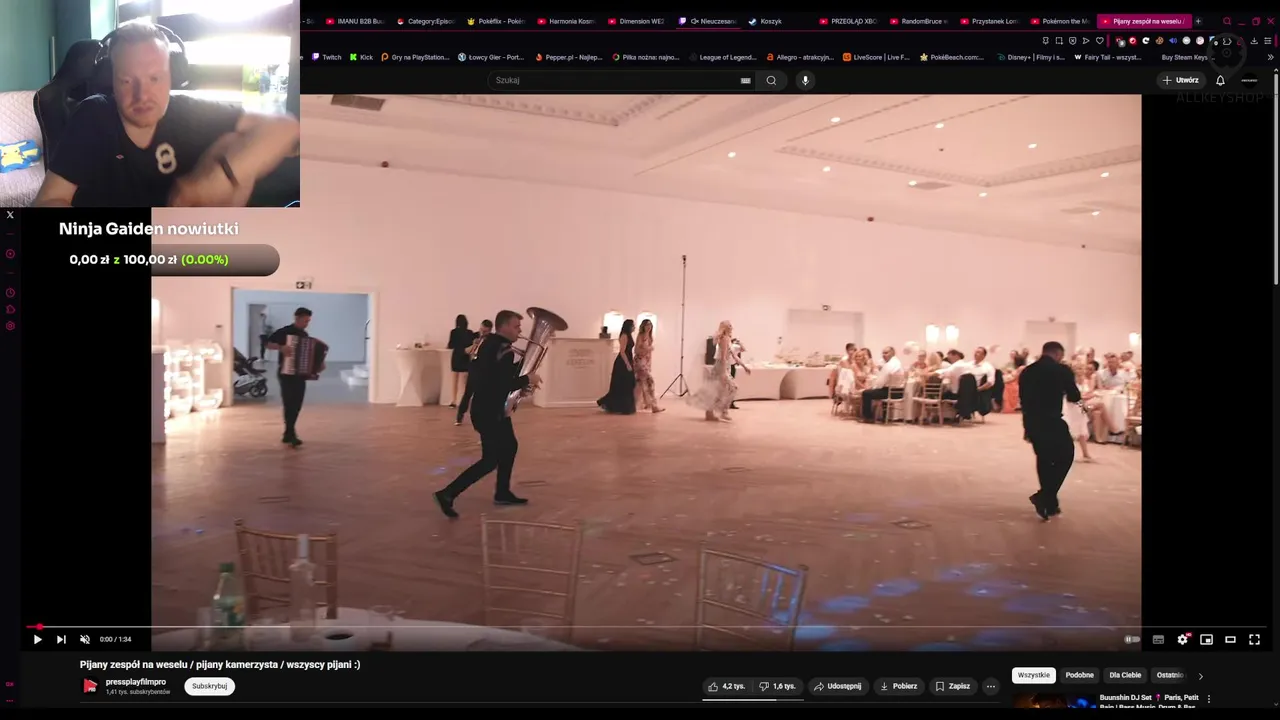Viewport: 1280px width, 720px height.
Task: Click the heart icon in address bar
Action: coord(1100,41)
